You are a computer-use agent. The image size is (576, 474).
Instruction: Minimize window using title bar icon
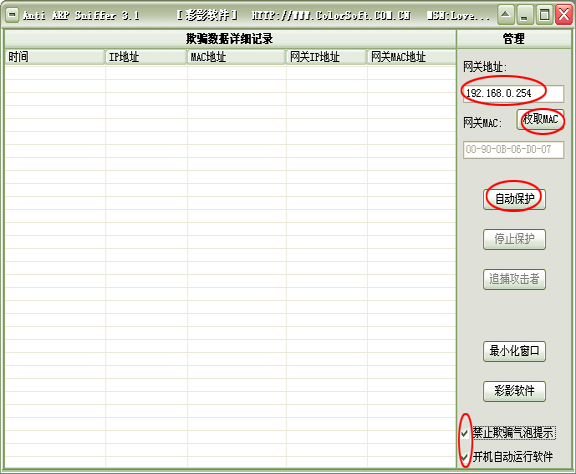tap(525, 15)
